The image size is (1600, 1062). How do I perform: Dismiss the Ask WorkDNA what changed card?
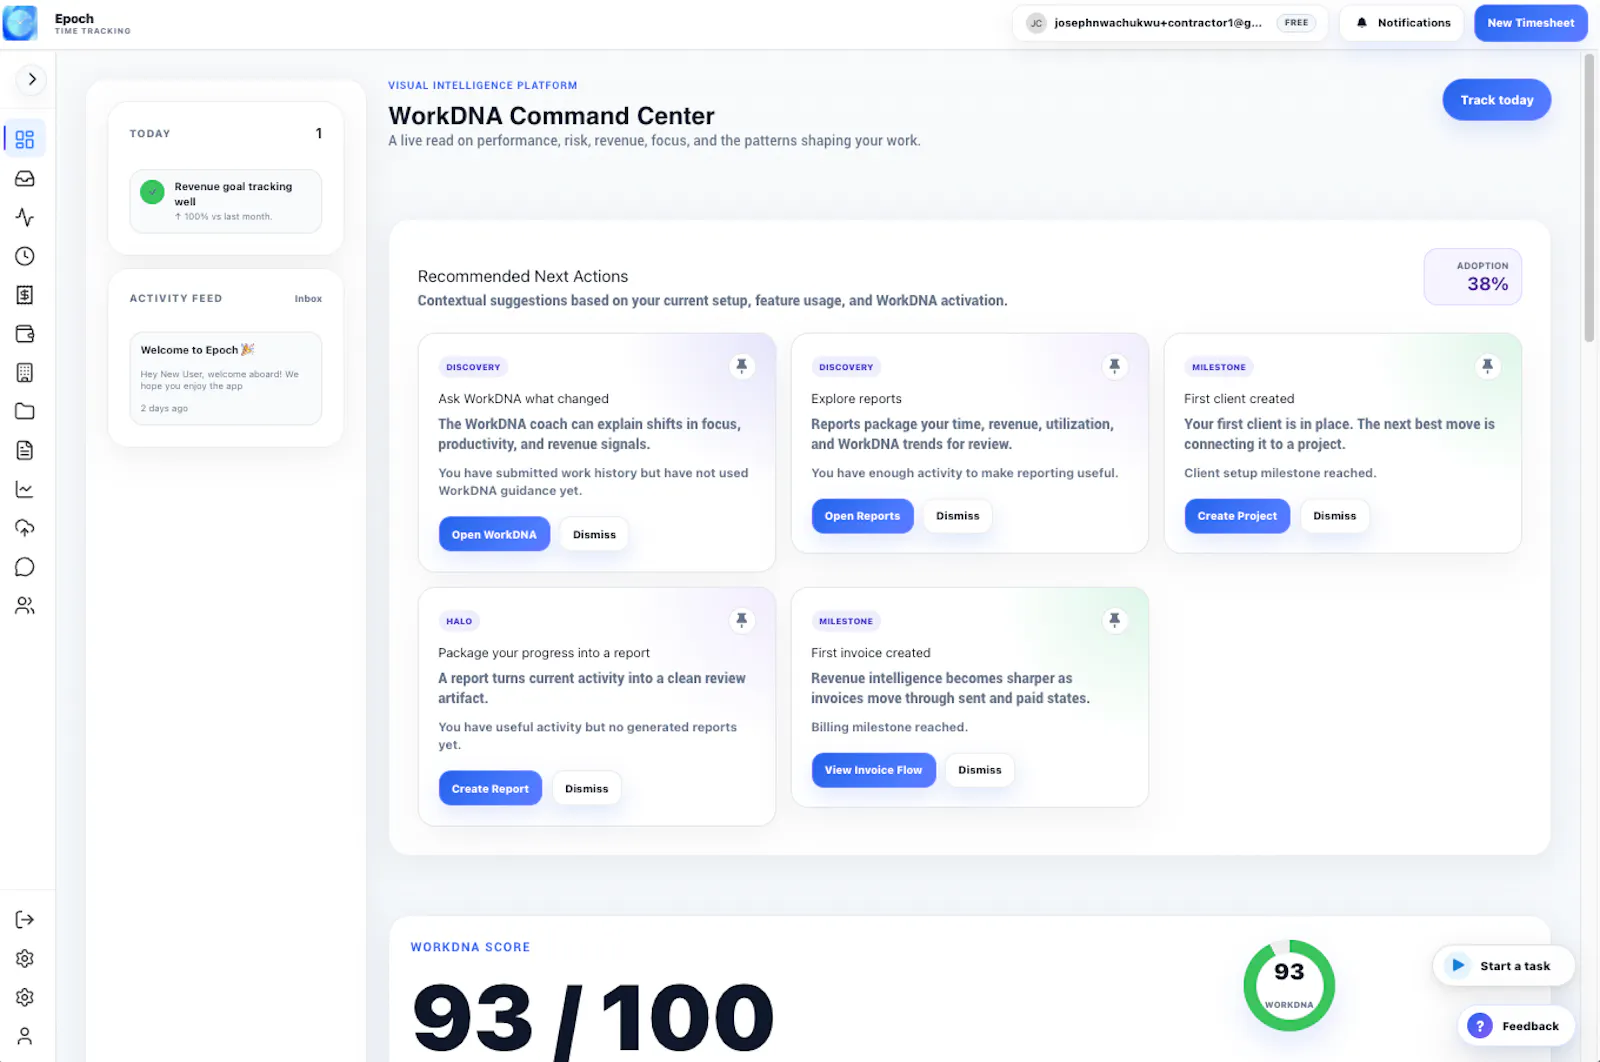click(x=594, y=535)
